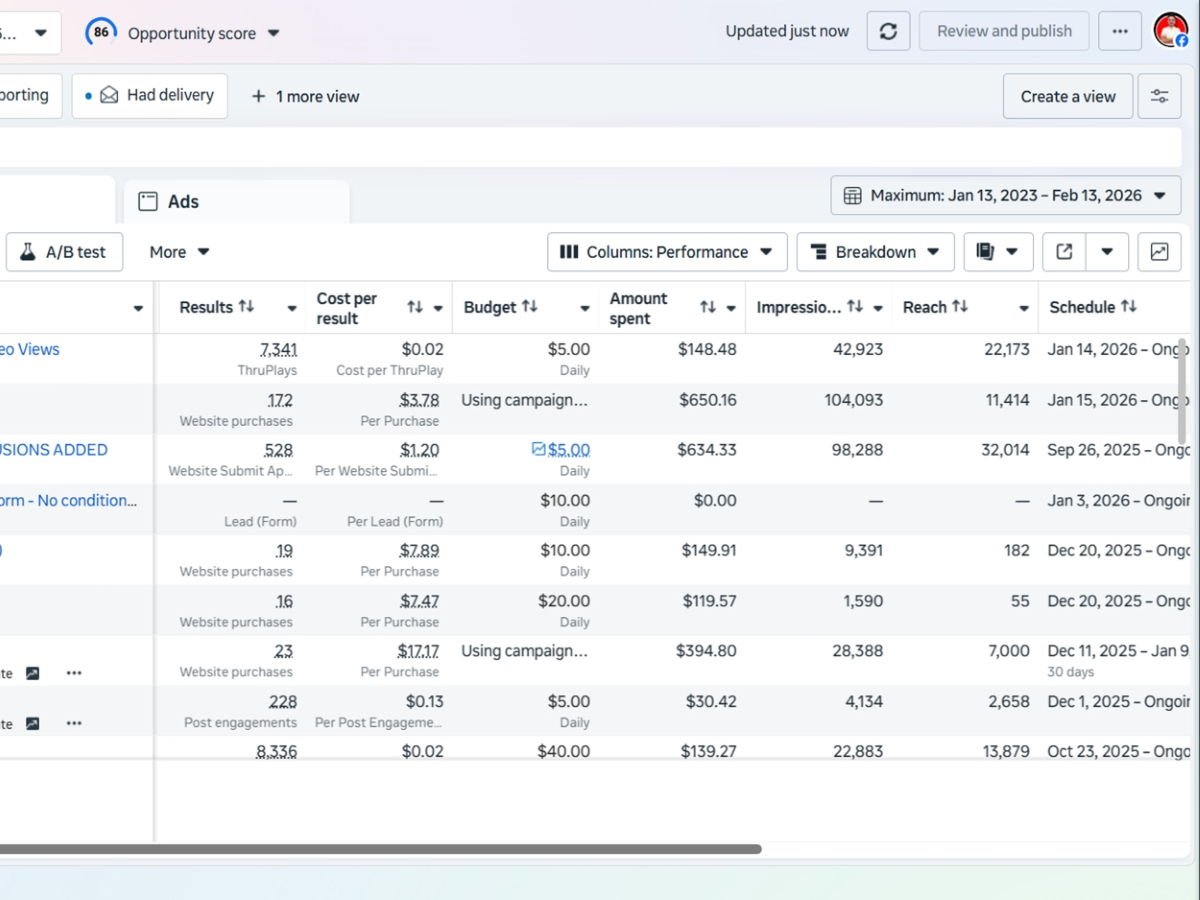Open the export arrow icon
The height and width of the screenshot is (900, 1200).
point(1063,252)
